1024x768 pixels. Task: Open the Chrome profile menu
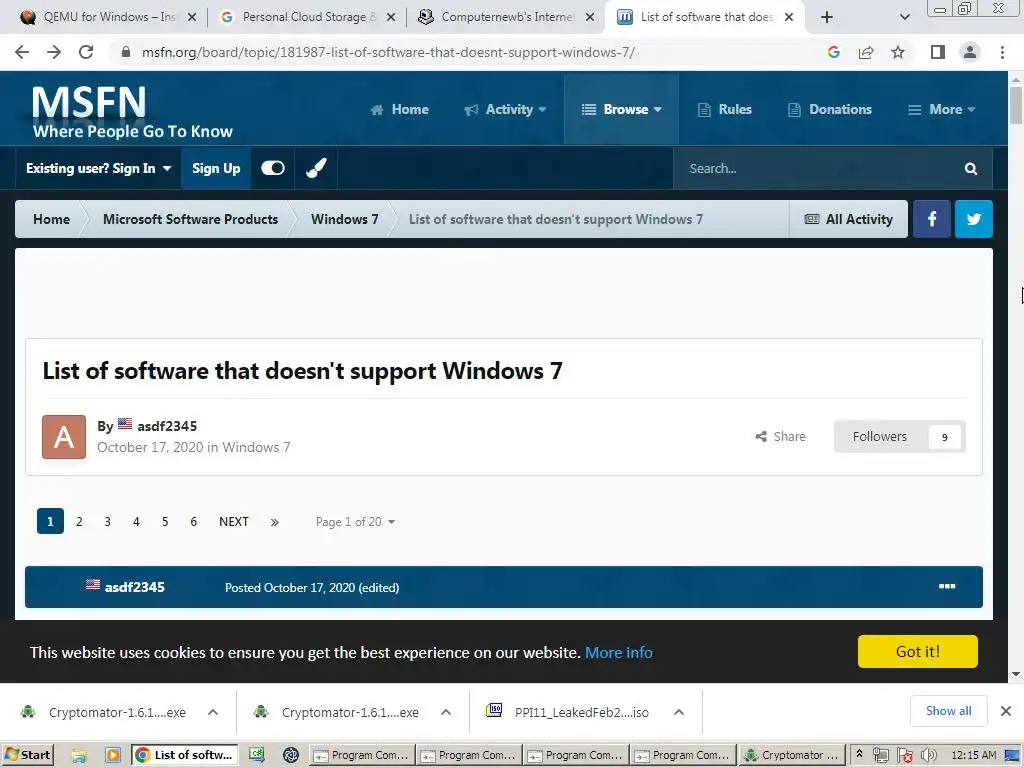click(x=970, y=52)
